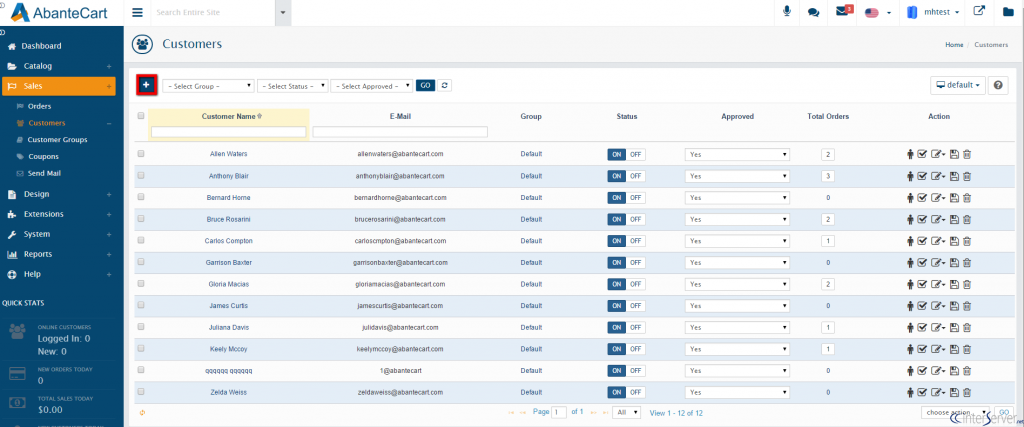The width and height of the screenshot is (1024, 427).
Task: Activate voice search microphone icon
Action: click(x=788, y=12)
